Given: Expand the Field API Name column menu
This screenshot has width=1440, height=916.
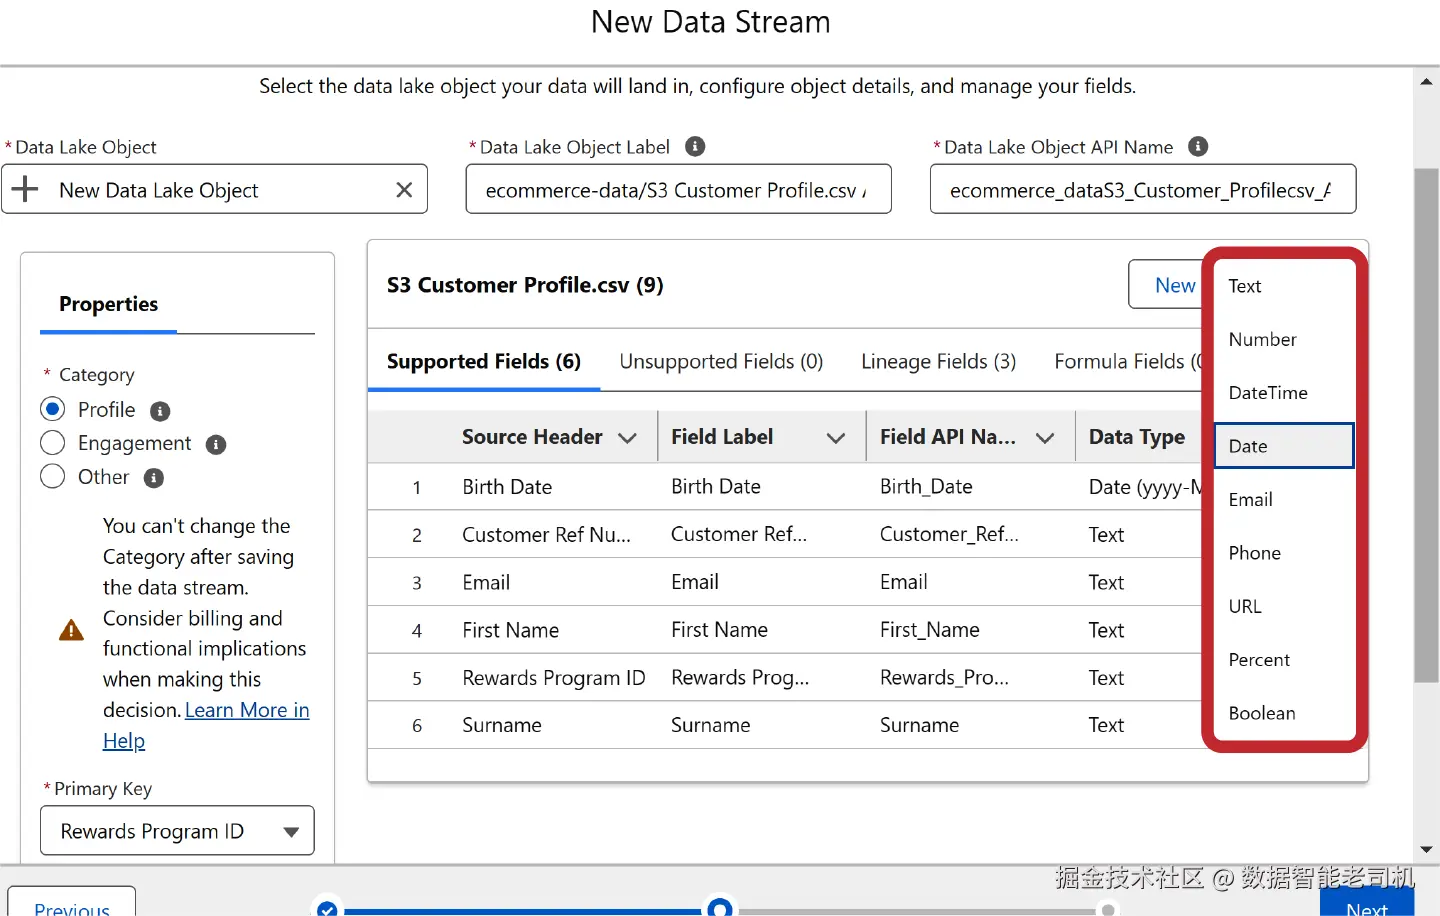Looking at the screenshot, I should tap(1045, 438).
